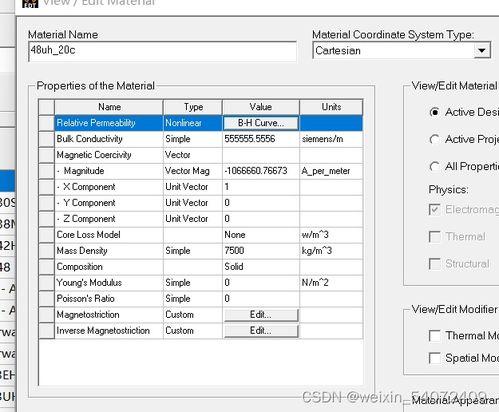Viewport: 499px width, 412px height.
Task: Expand Material Coordinate System Type dropdown
Action: pos(482,51)
